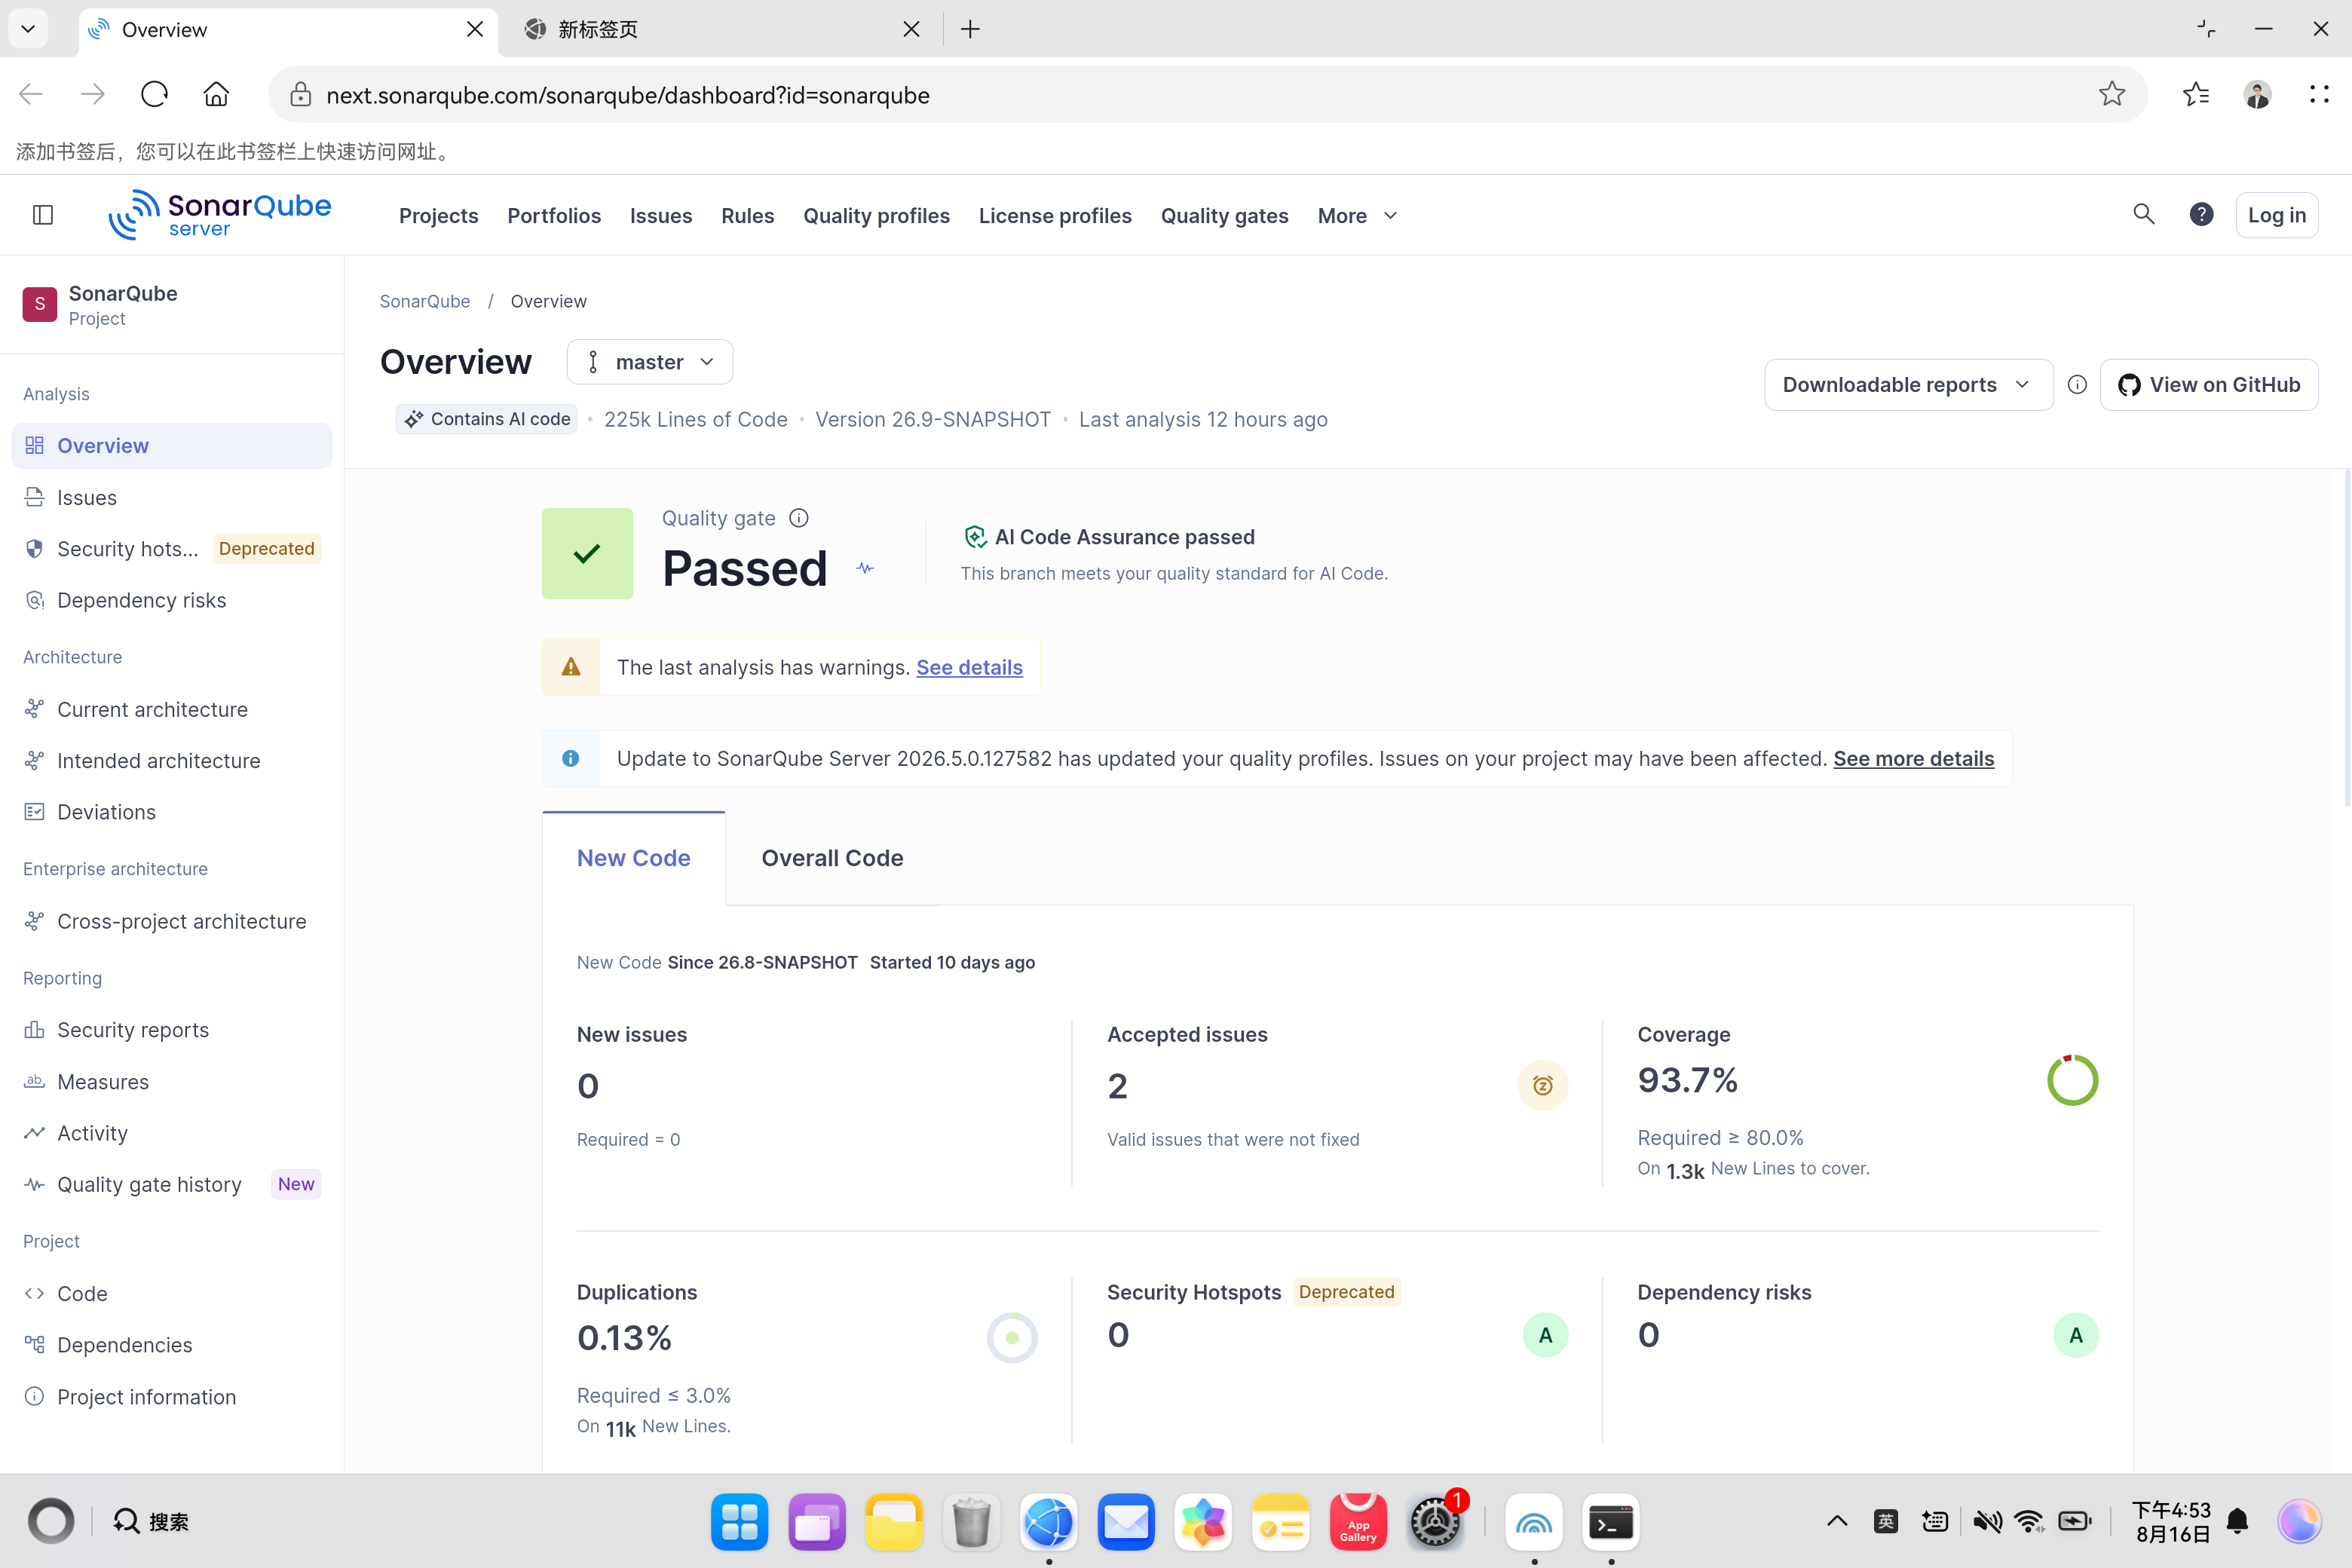Open Measures in the sidebar
The height and width of the screenshot is (1568, 2352).
tap(171, 1082)
